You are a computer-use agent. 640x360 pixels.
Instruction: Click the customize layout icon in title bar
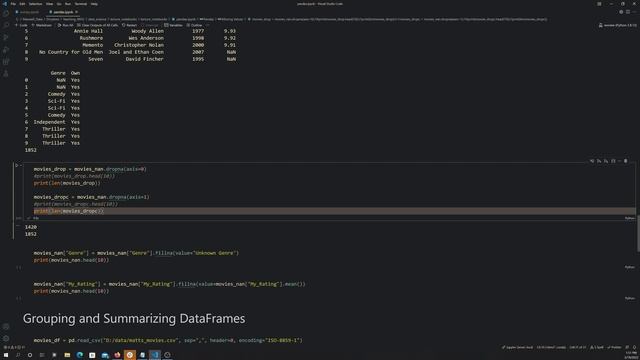click(599, 4)
